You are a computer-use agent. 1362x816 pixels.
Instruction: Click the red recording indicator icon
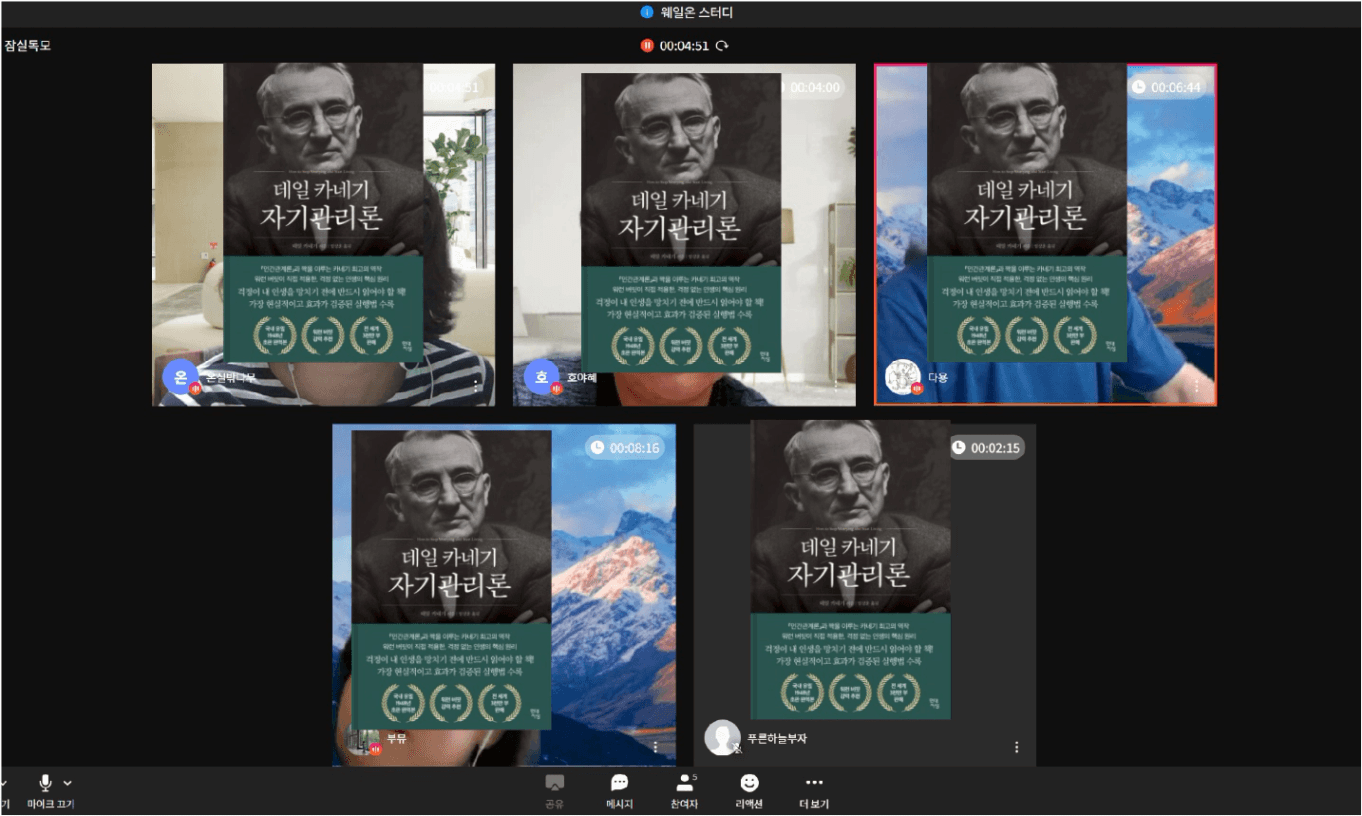(647, 45)
